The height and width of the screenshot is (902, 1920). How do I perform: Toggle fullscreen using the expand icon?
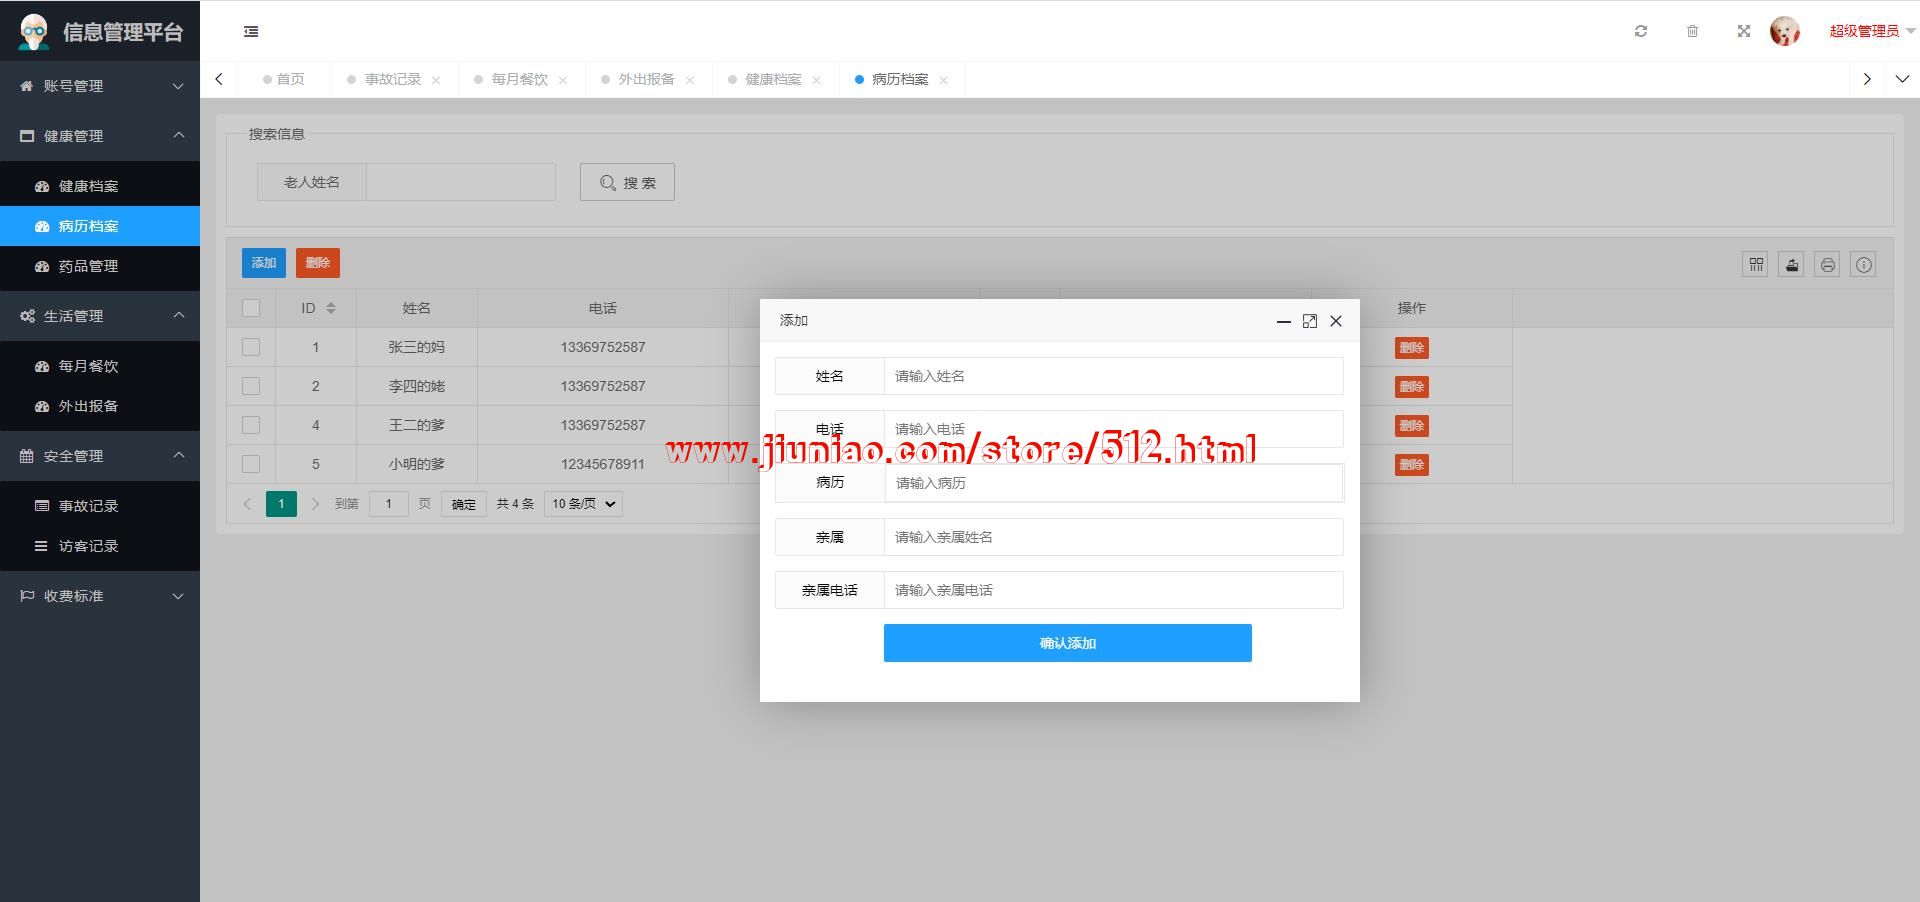point(1744,31)
